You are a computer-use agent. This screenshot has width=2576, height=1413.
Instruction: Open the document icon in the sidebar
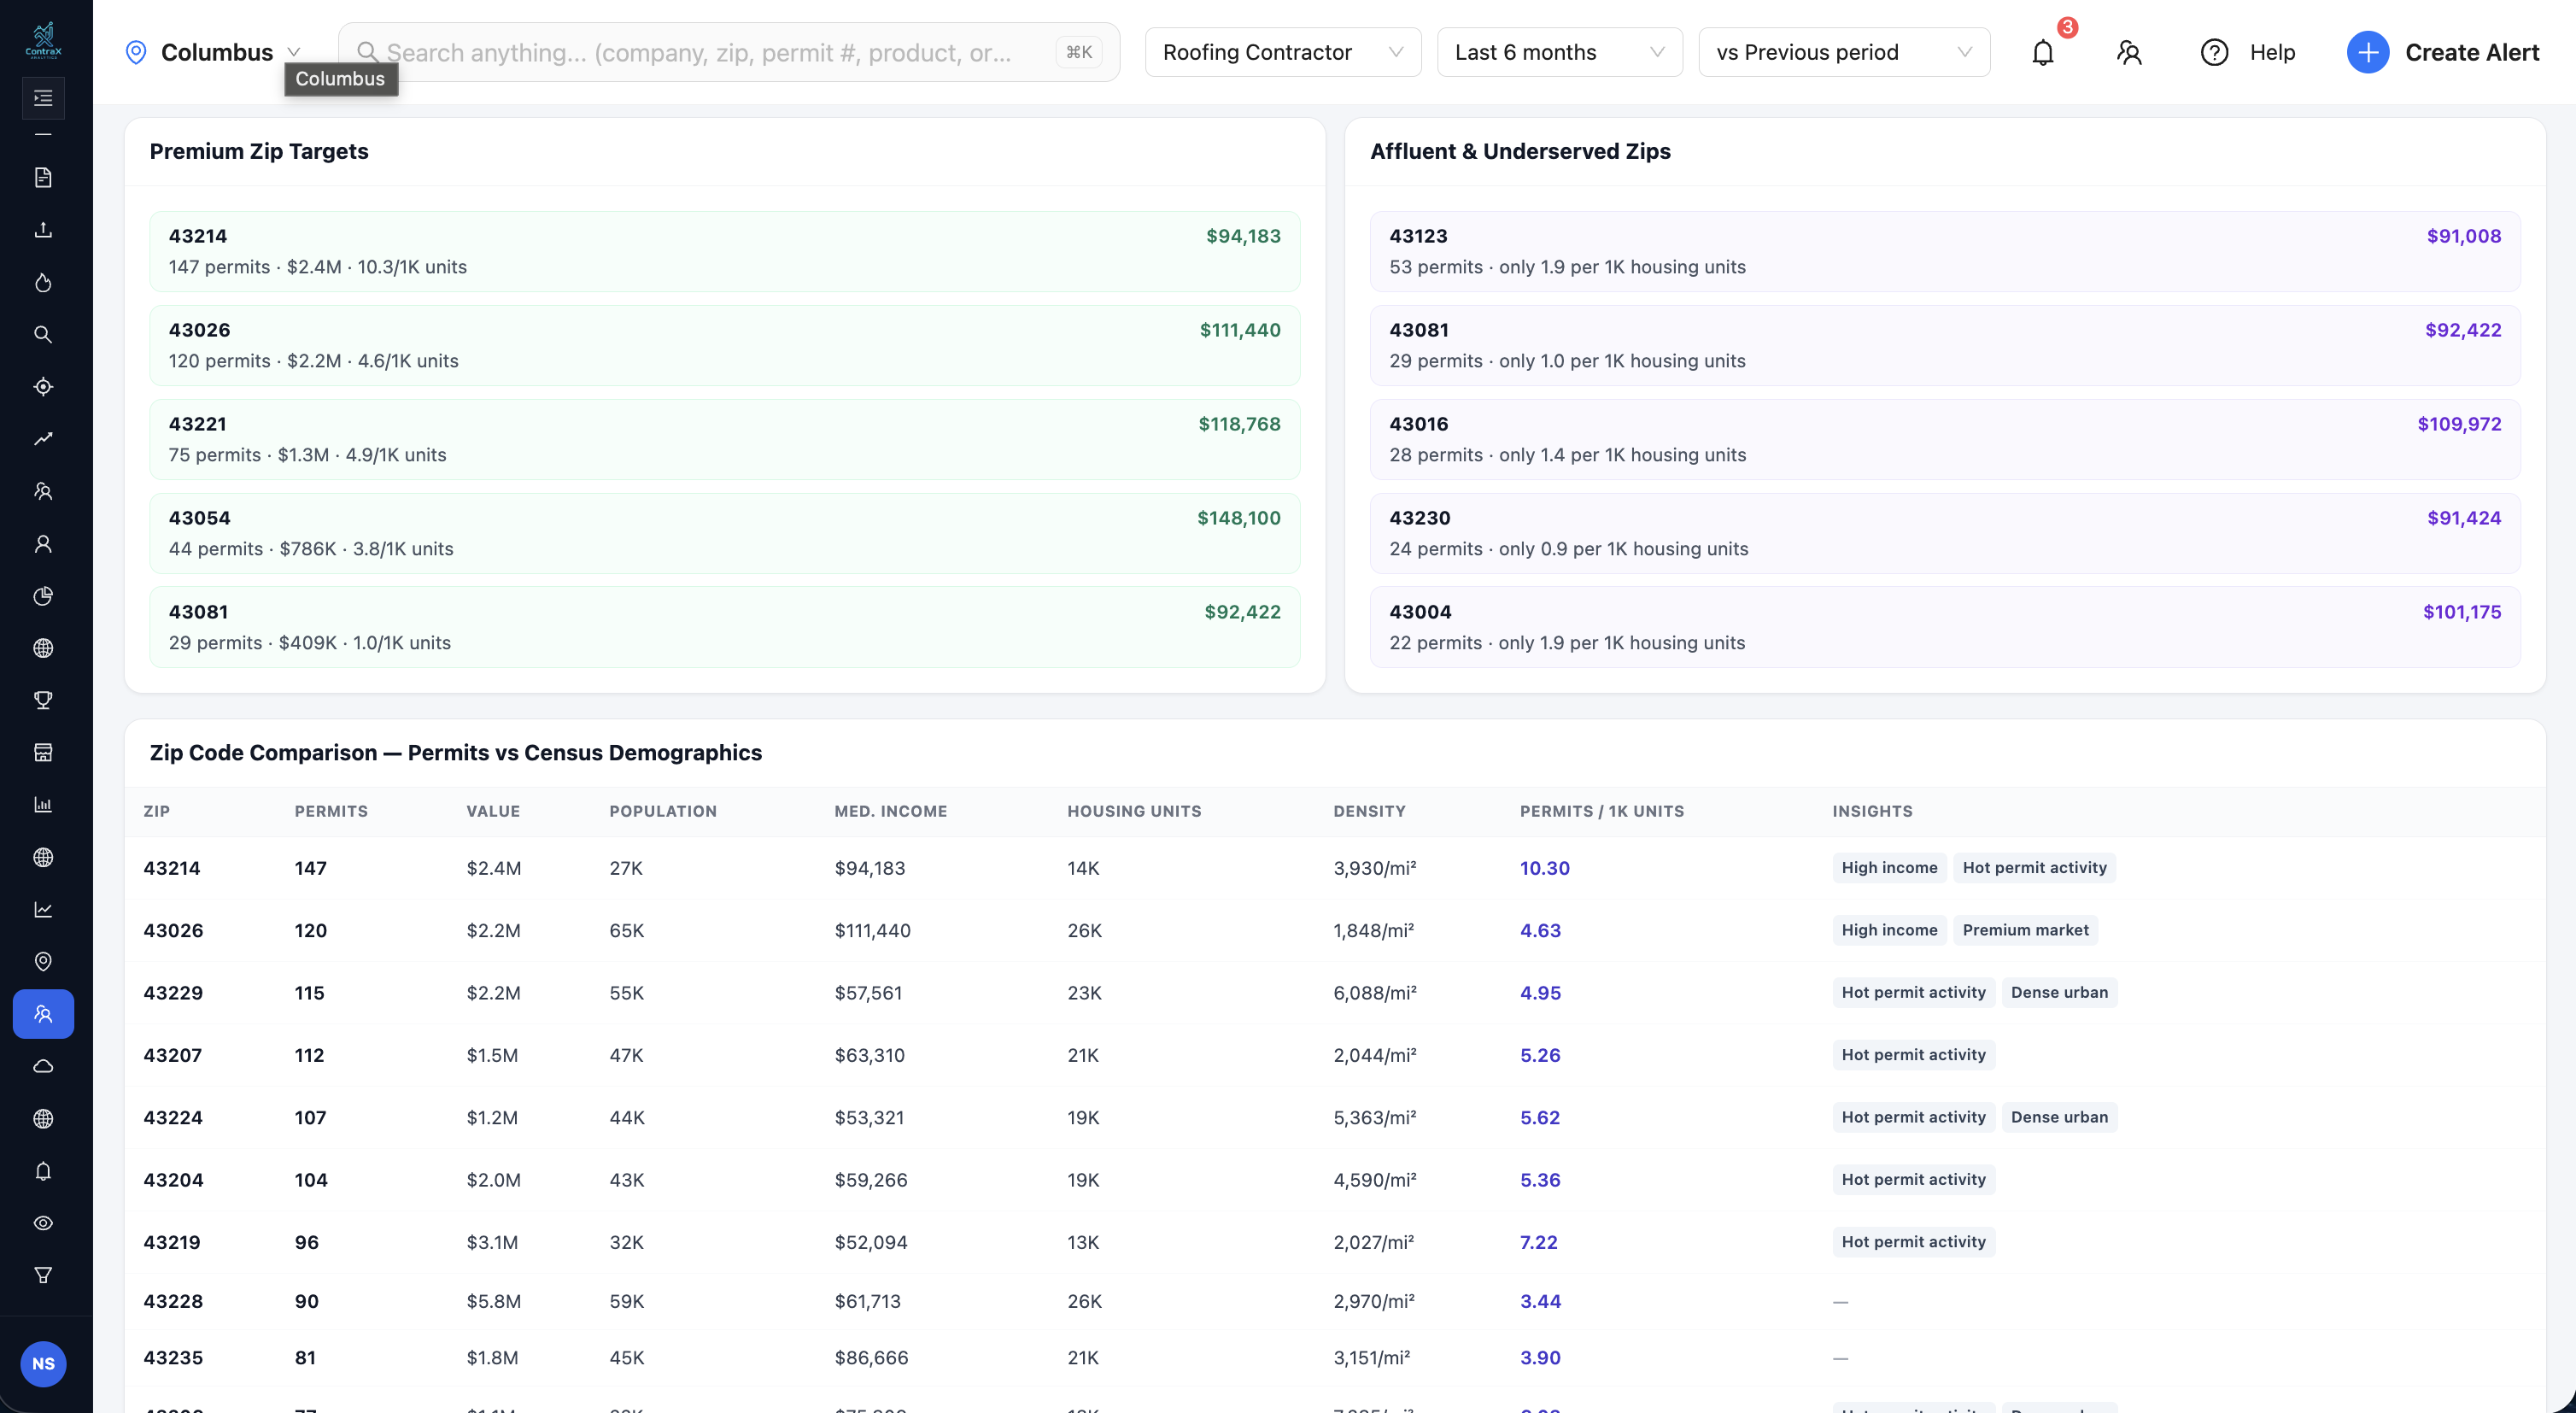[43, 178]
